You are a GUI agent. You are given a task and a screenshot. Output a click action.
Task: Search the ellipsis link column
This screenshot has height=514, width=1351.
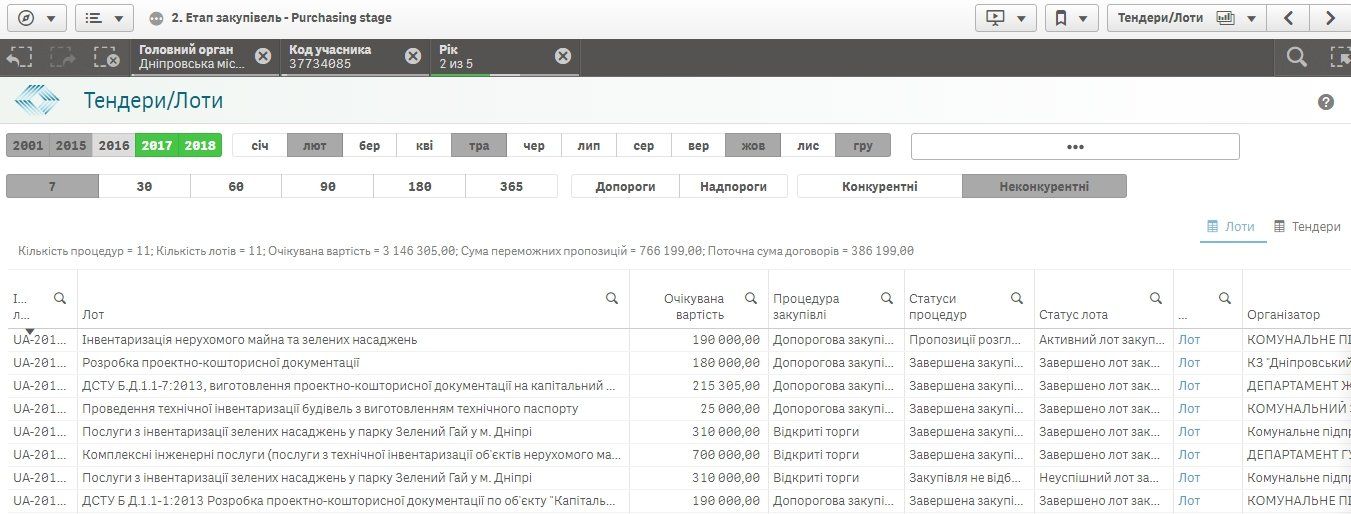click(x=1225, y=298)
